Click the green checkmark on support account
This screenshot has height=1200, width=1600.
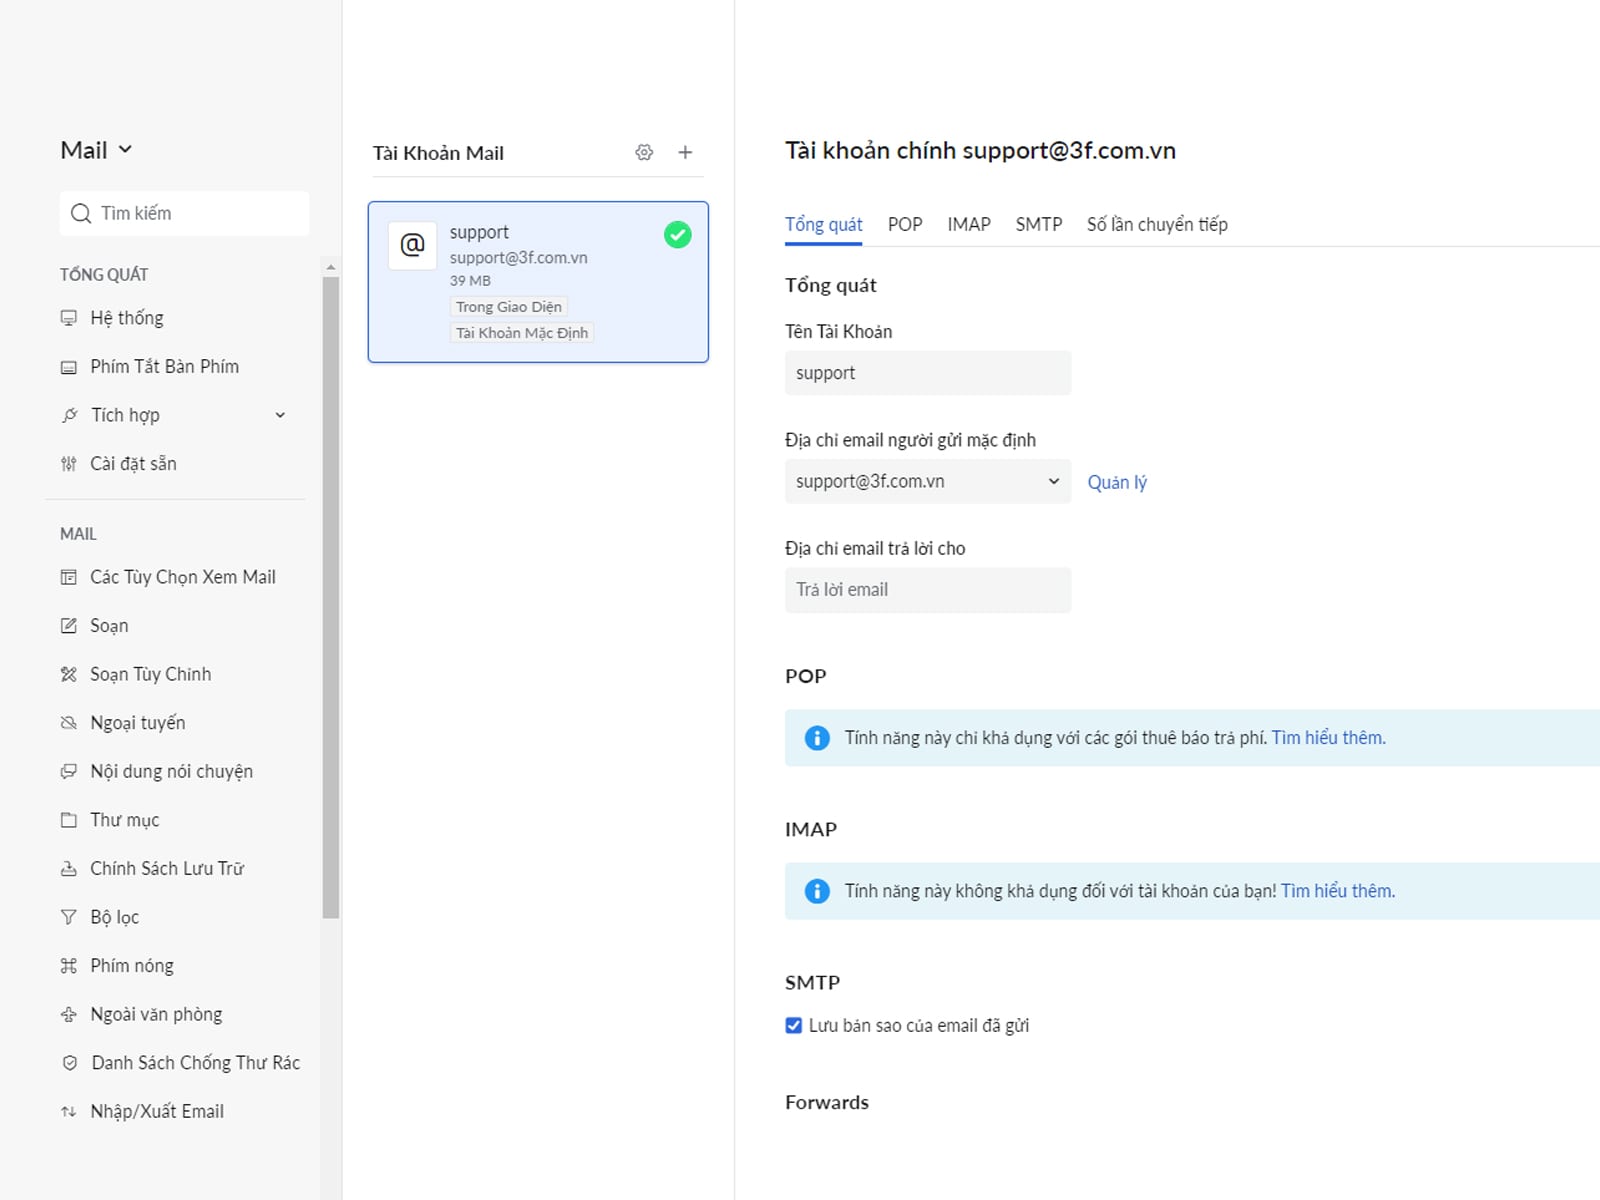point(677,235)
